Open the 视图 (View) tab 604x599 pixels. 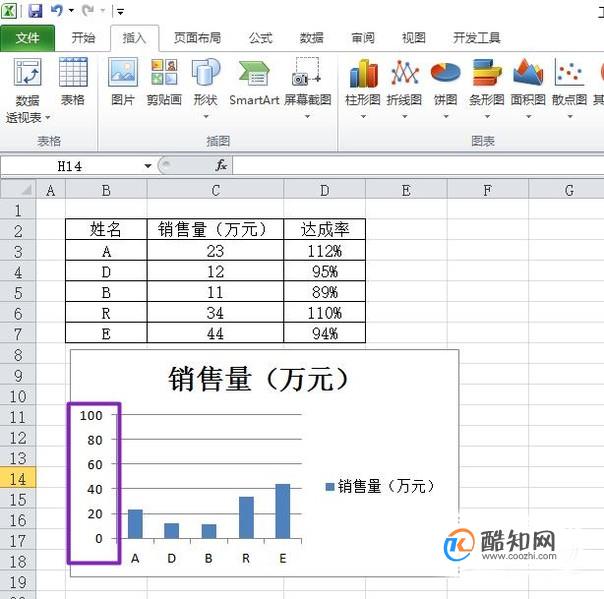tap(414, 38)
